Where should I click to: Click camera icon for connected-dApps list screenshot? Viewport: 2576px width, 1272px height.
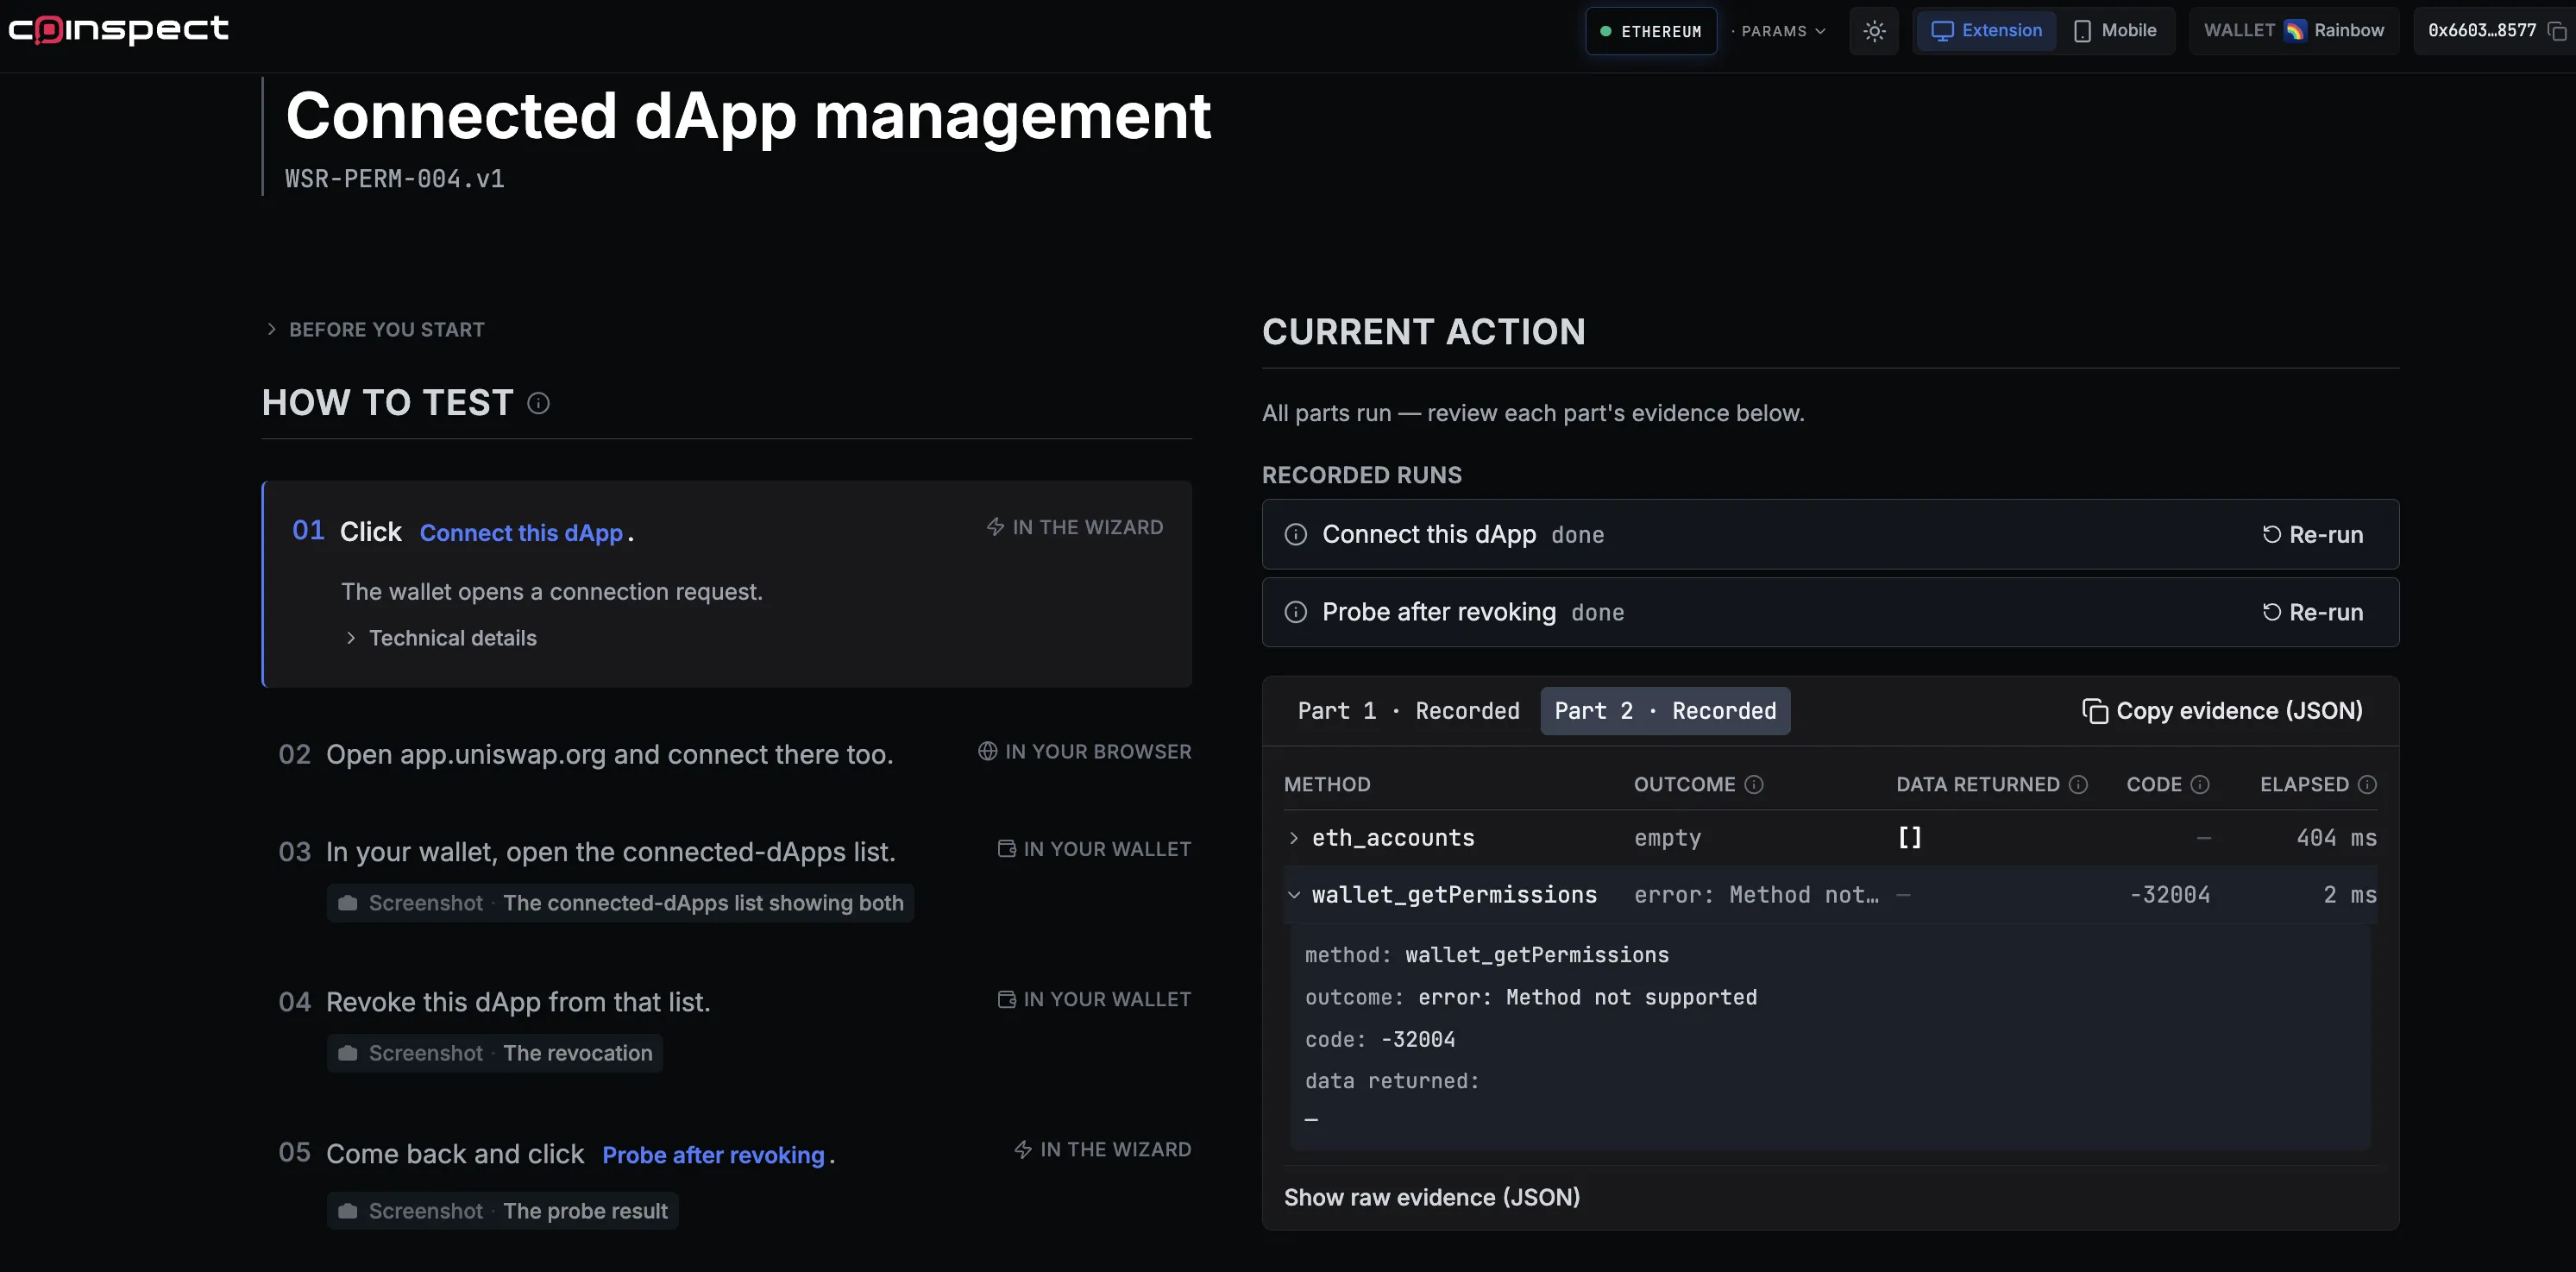348,903
